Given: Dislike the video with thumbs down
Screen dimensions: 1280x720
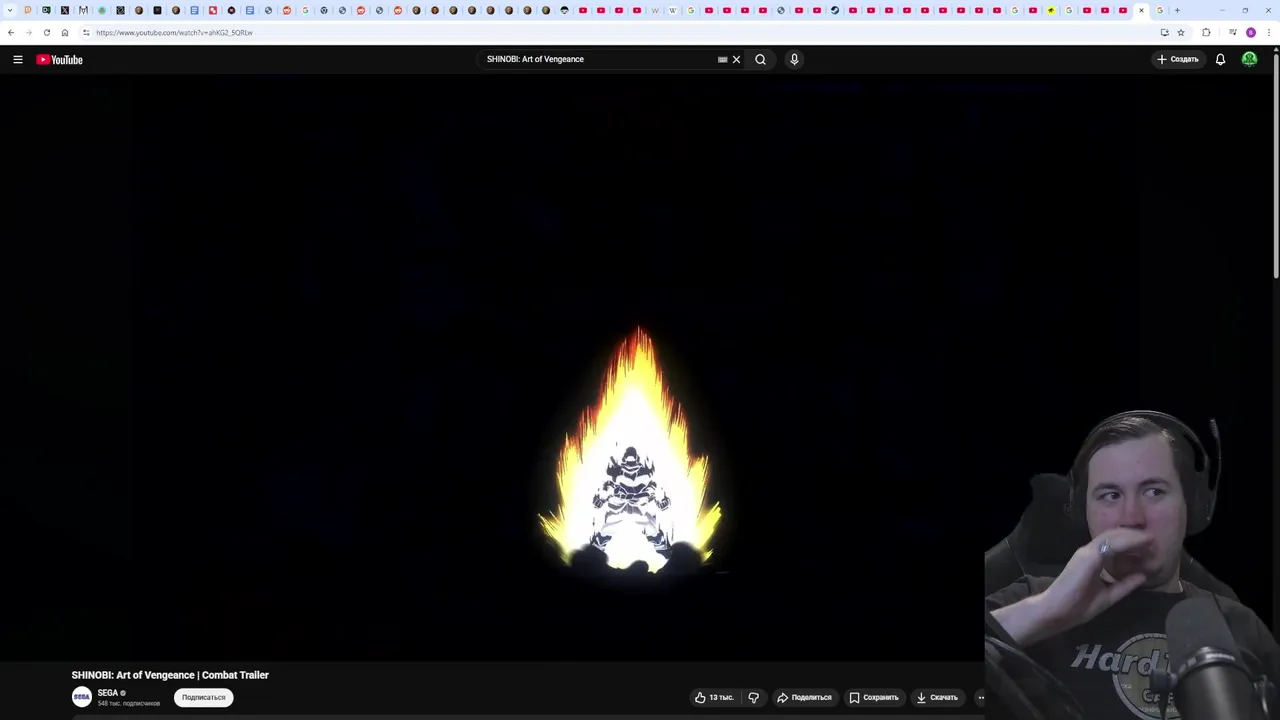Looking at the screenshot, I should tap(754, 697).
